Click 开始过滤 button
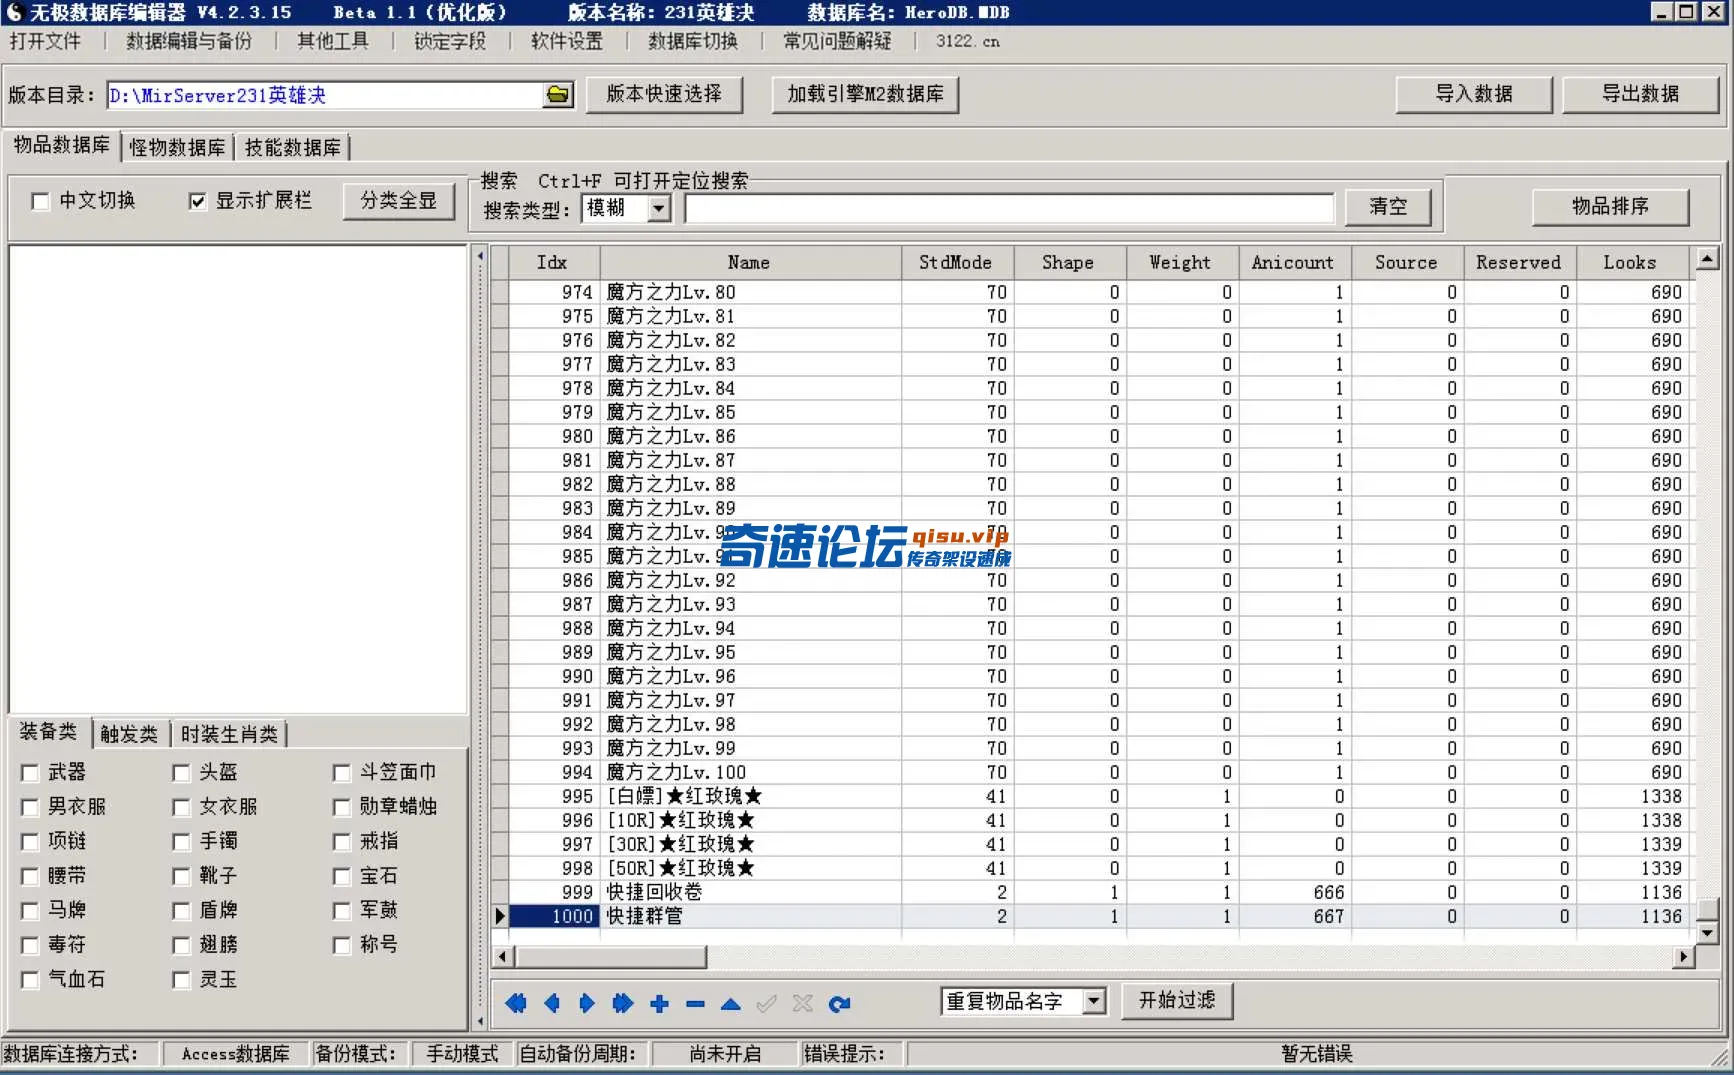 click(1177, 1000)
